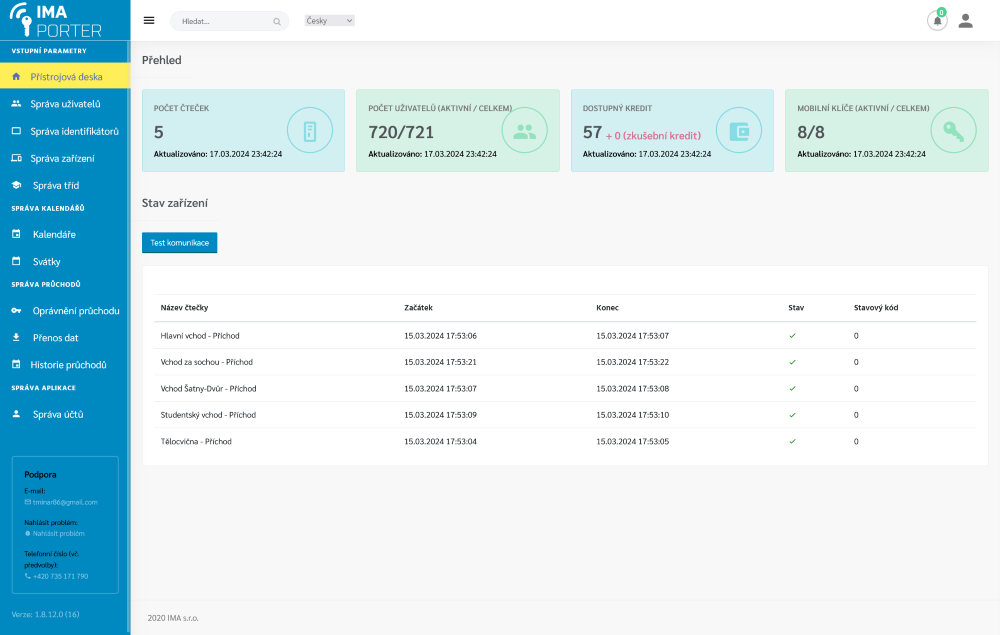Click the key icon in Mobilní klíče card

tap(953, 131)
